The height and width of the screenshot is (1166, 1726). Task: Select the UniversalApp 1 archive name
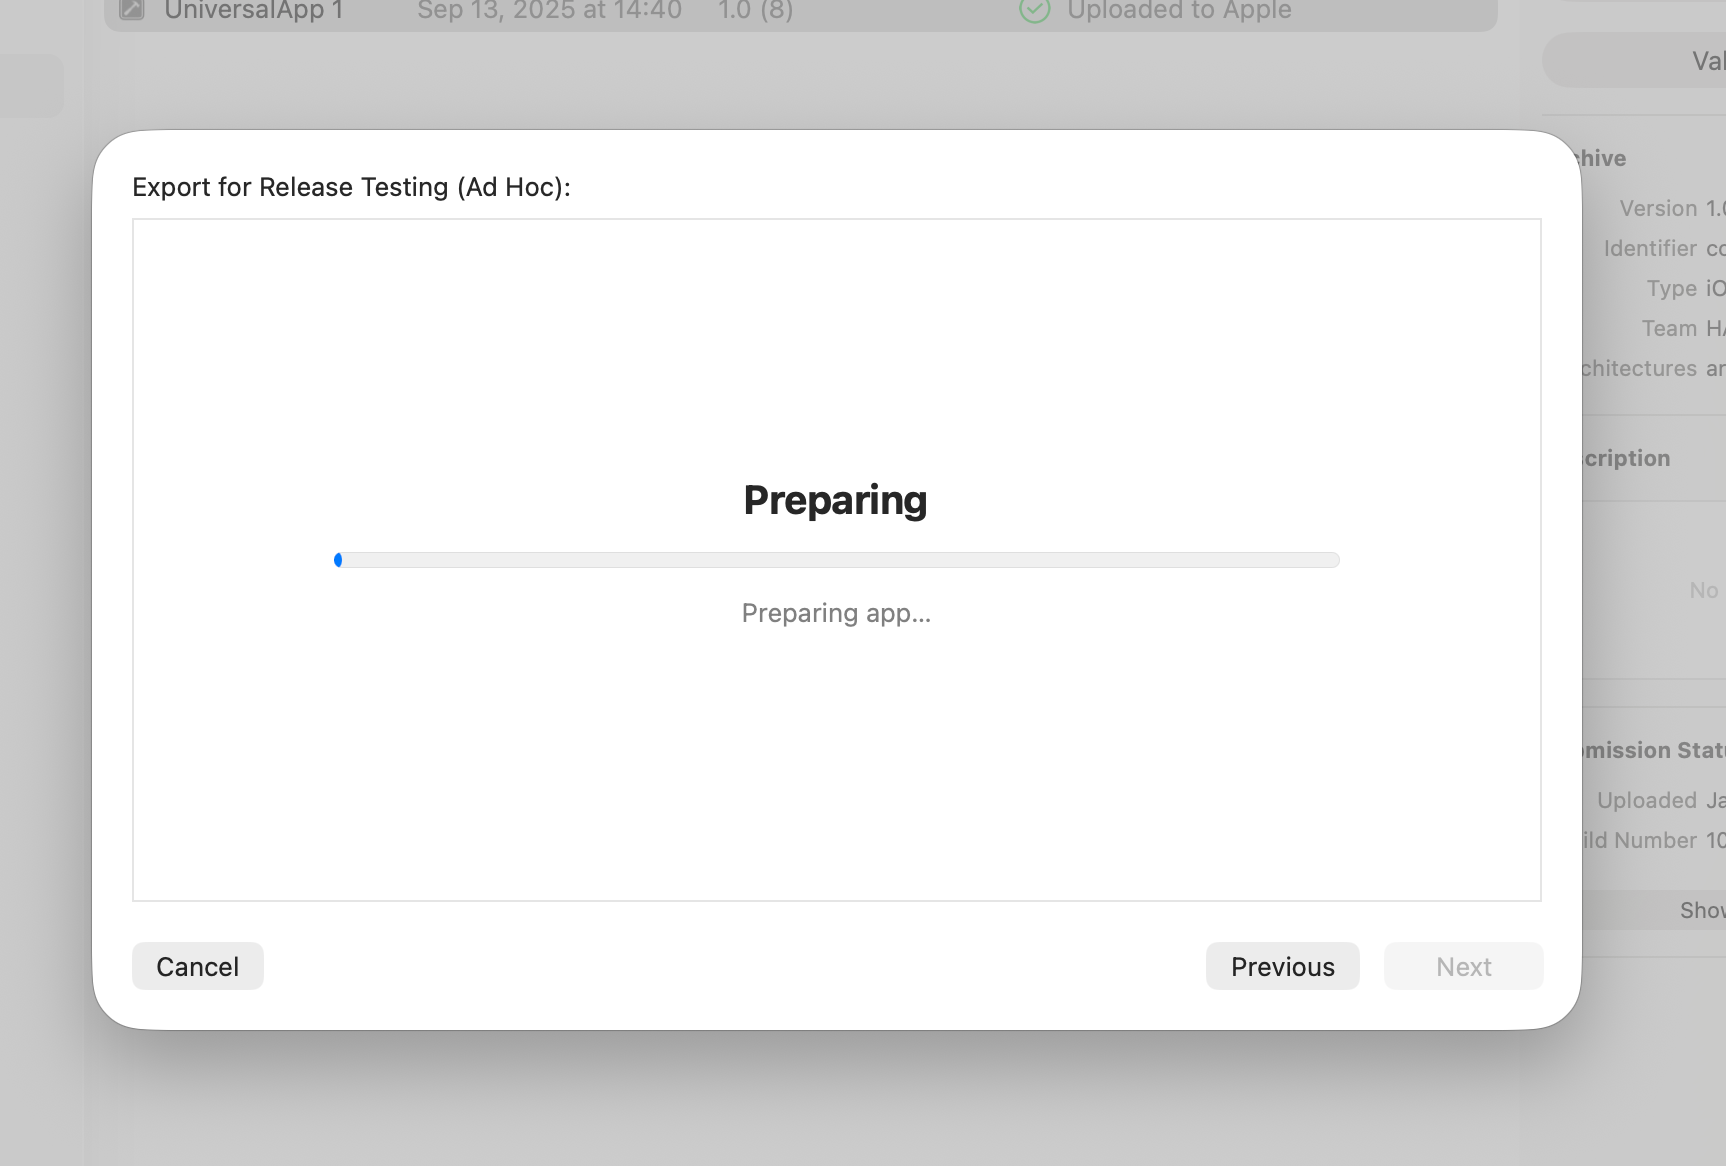pos(254,10)
